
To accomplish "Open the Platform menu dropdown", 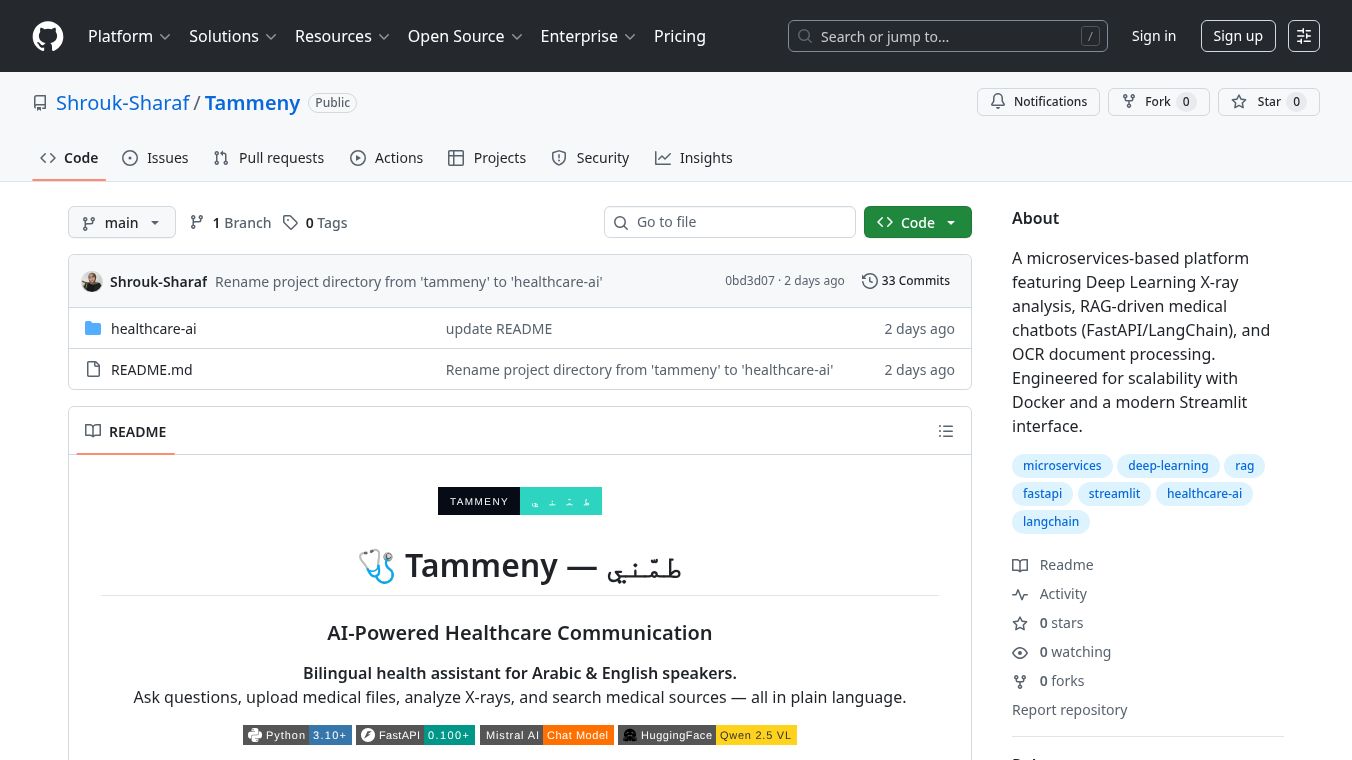I will click(x=129, y=36).
